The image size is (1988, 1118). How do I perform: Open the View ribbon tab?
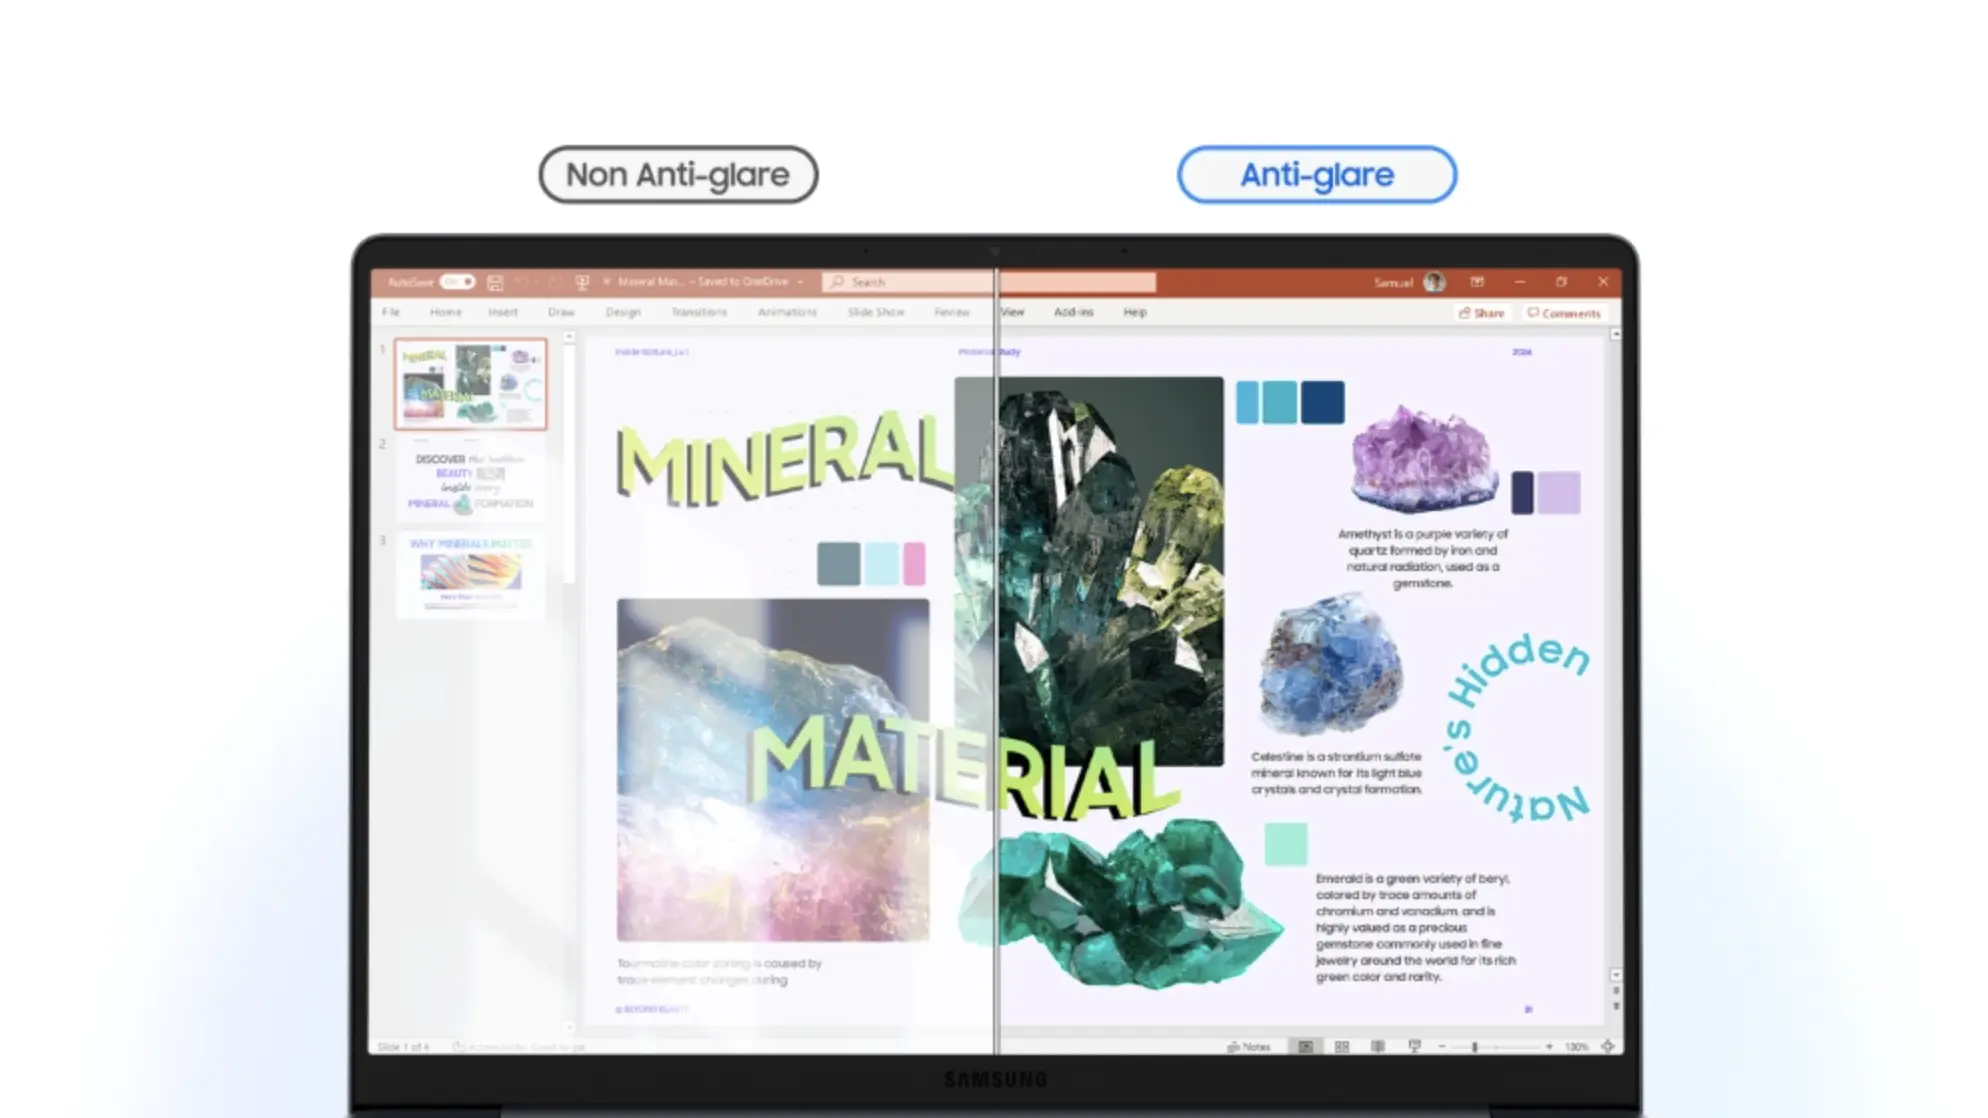(1013, 312)
